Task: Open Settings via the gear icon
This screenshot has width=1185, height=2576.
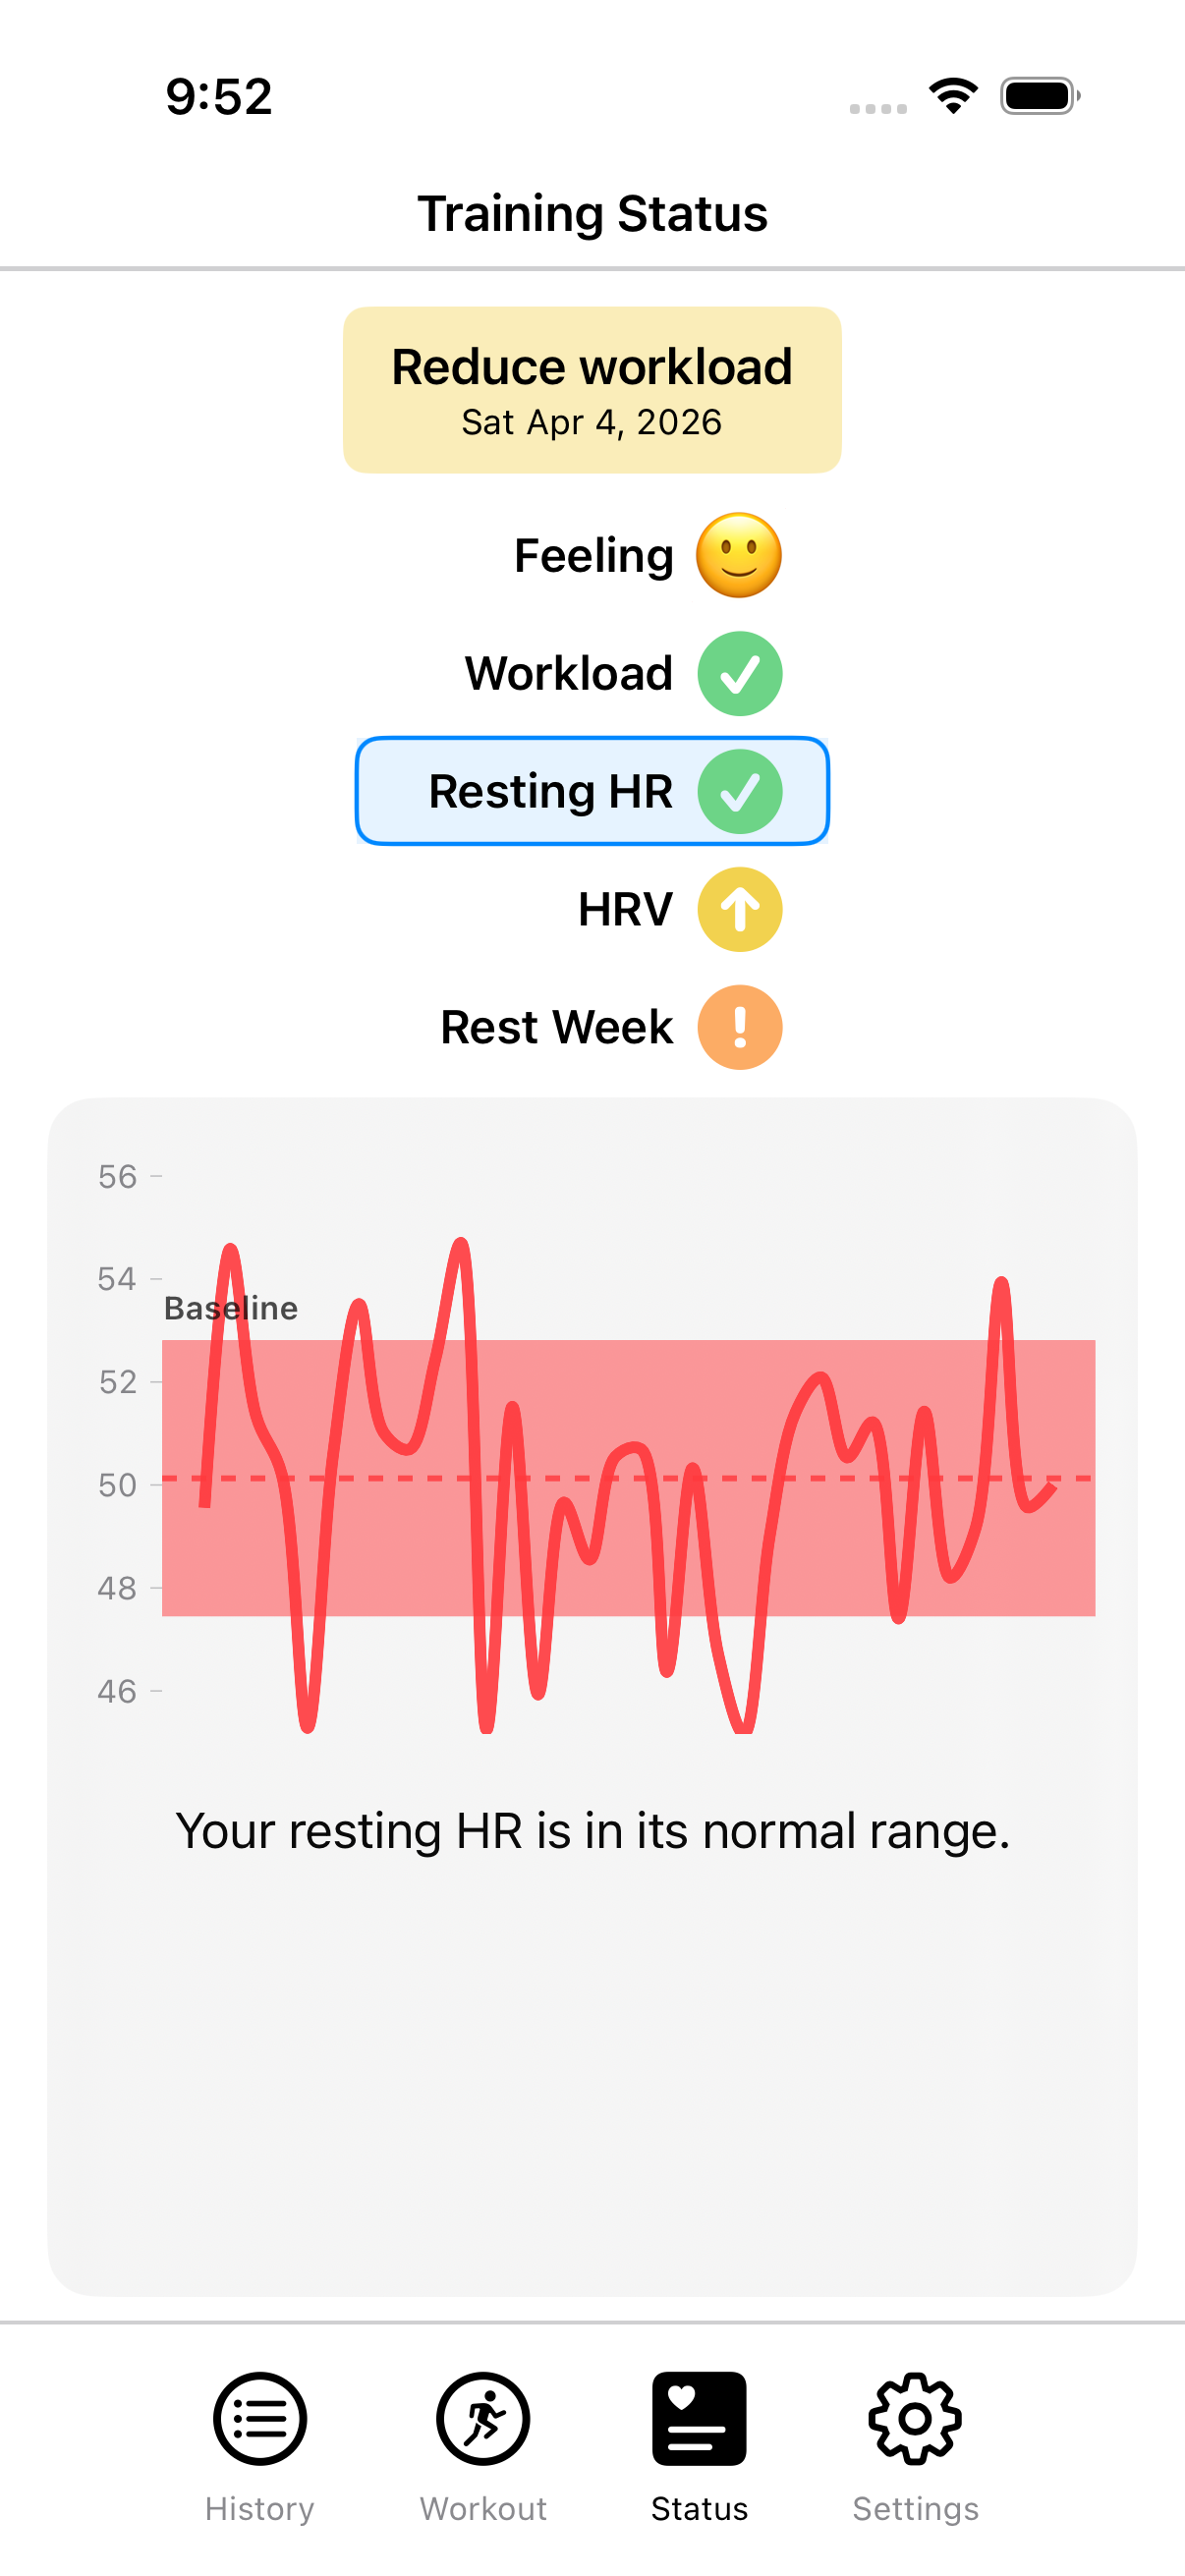Action: (915, 2418)
